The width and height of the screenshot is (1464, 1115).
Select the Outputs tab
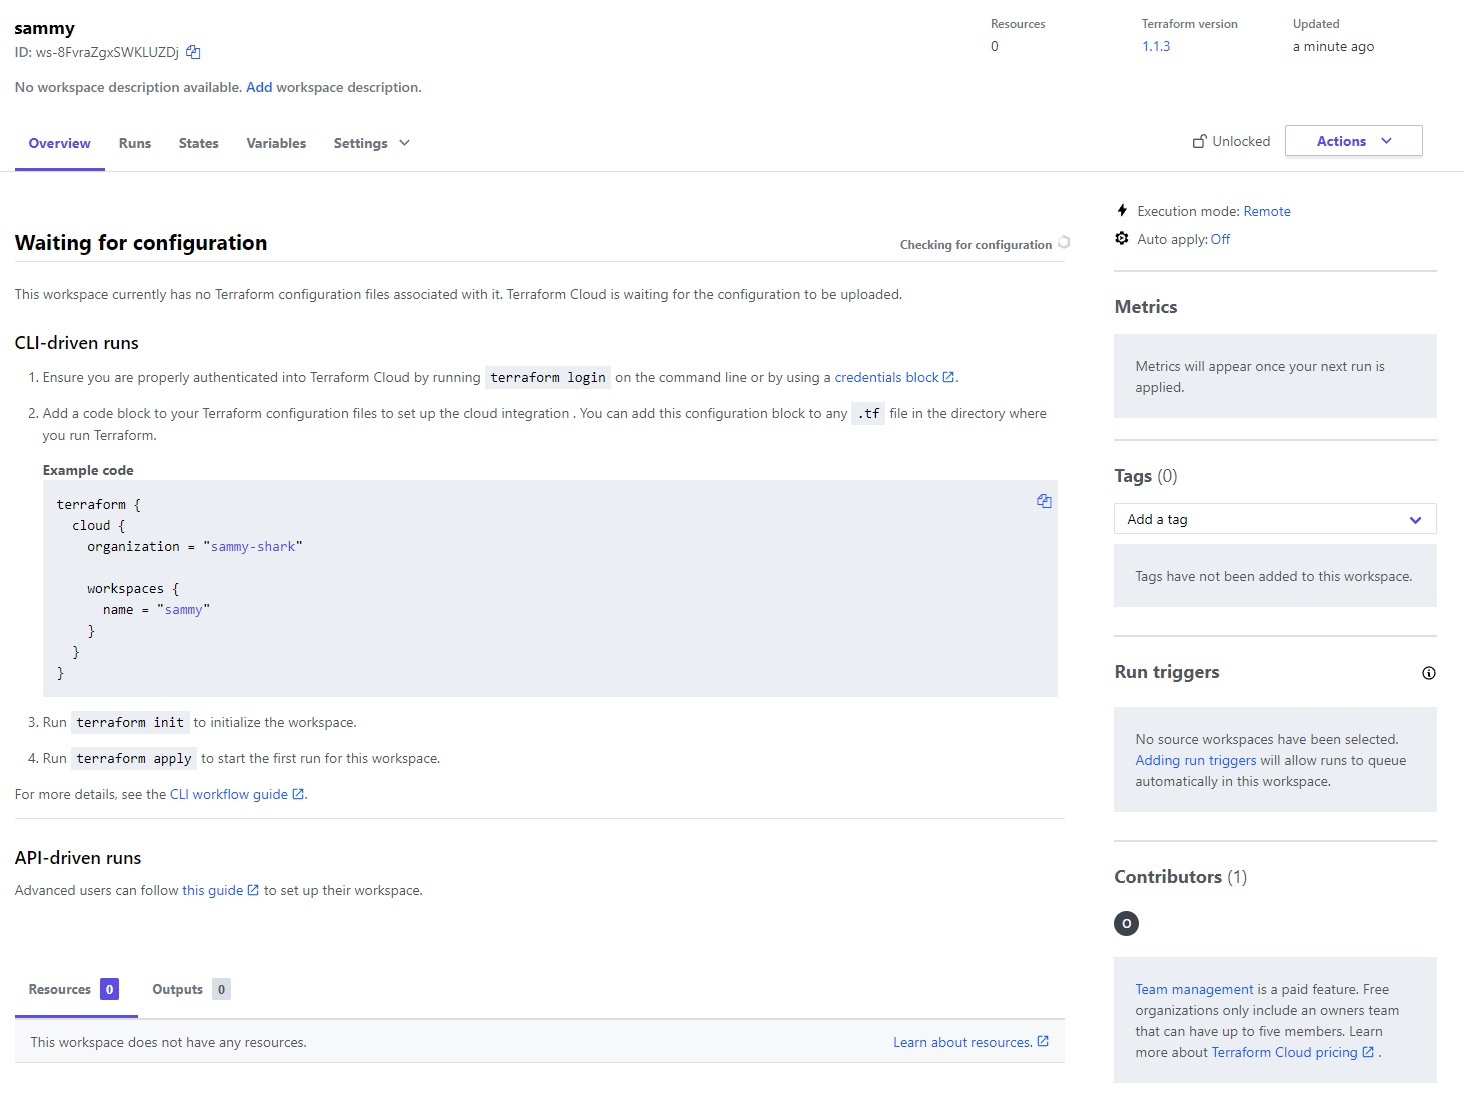191,989
